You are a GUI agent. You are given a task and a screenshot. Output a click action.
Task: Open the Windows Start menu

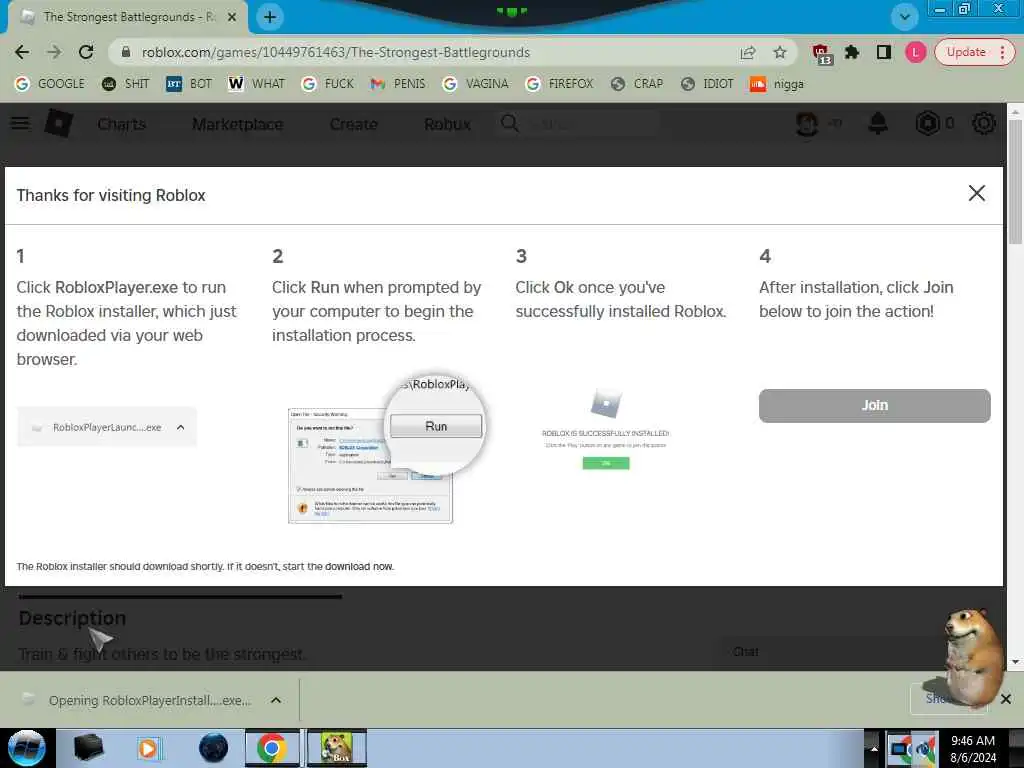tap(26, 748)
